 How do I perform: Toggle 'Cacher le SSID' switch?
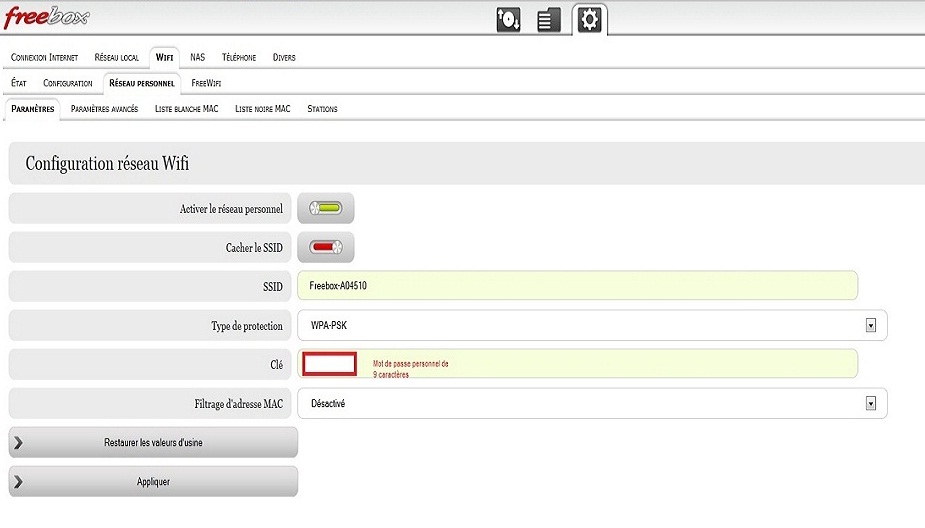pos(326,247)
